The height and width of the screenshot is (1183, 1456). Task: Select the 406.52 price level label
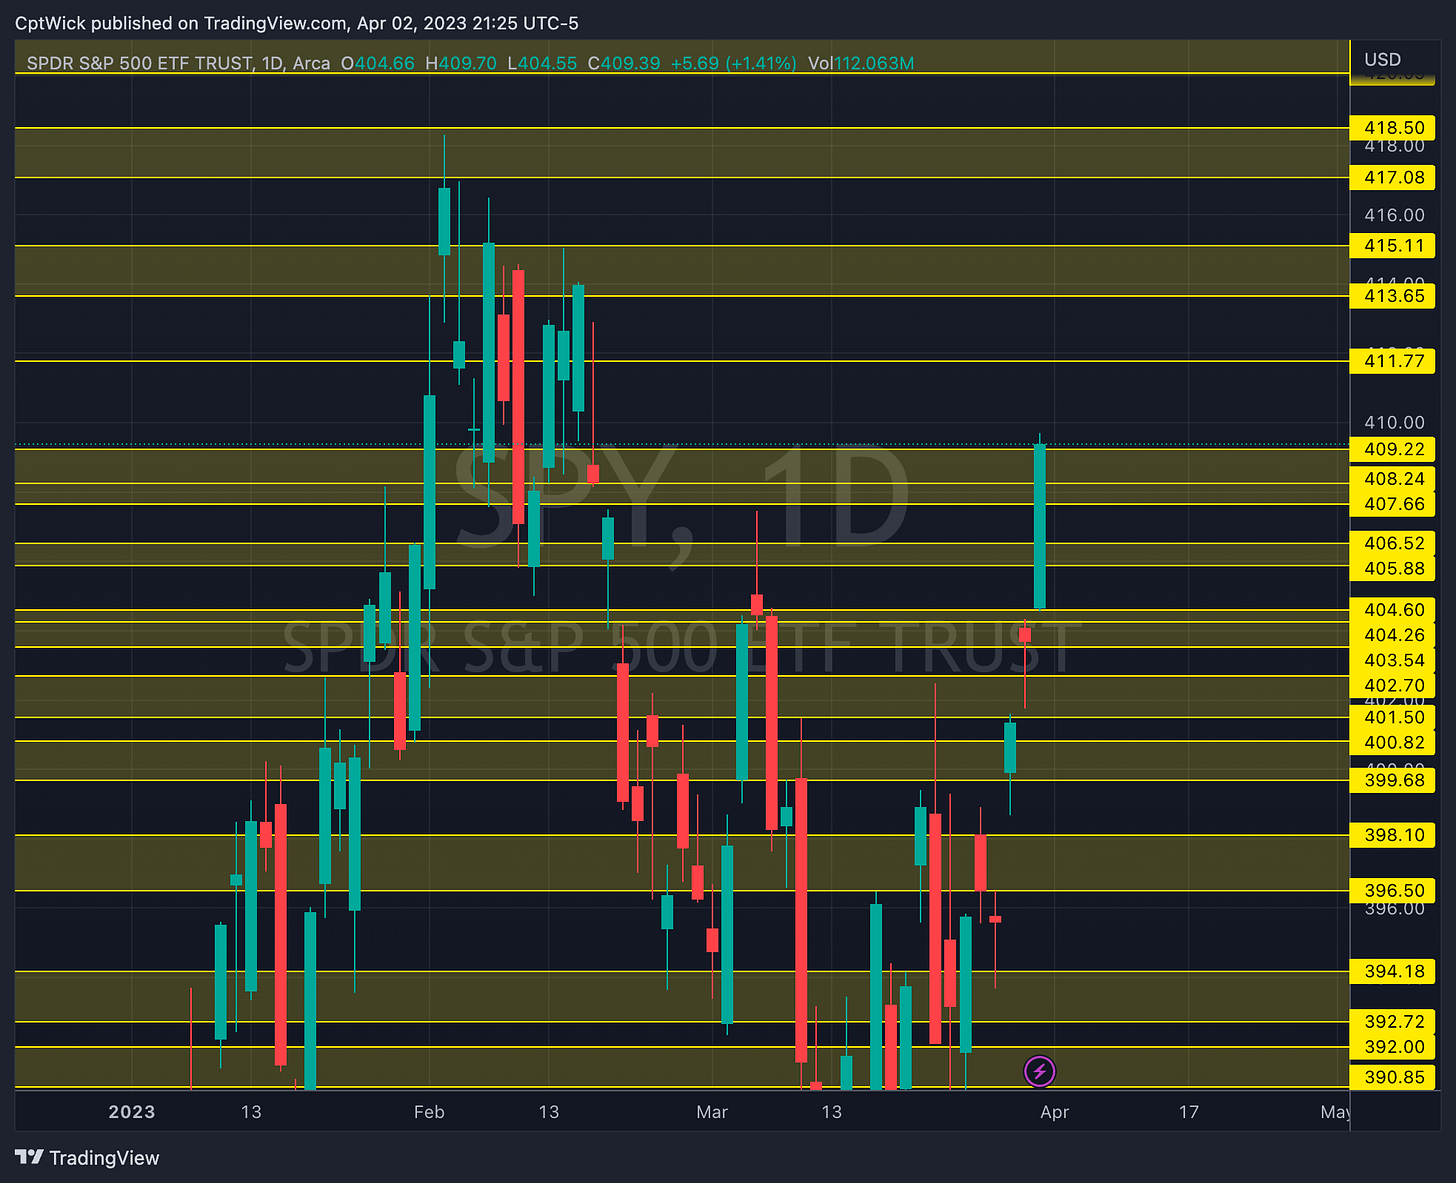click(x=1393, y=543)
